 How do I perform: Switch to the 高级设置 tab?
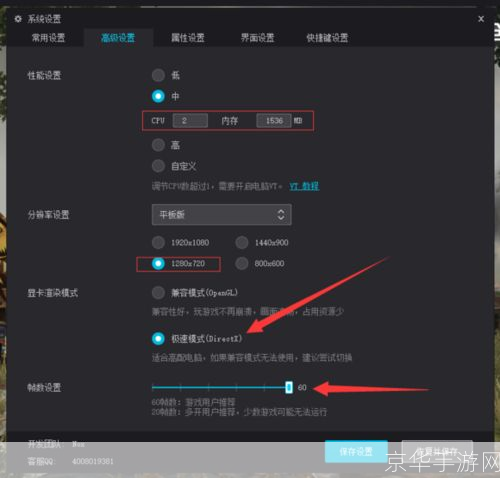tap(118, 38)
